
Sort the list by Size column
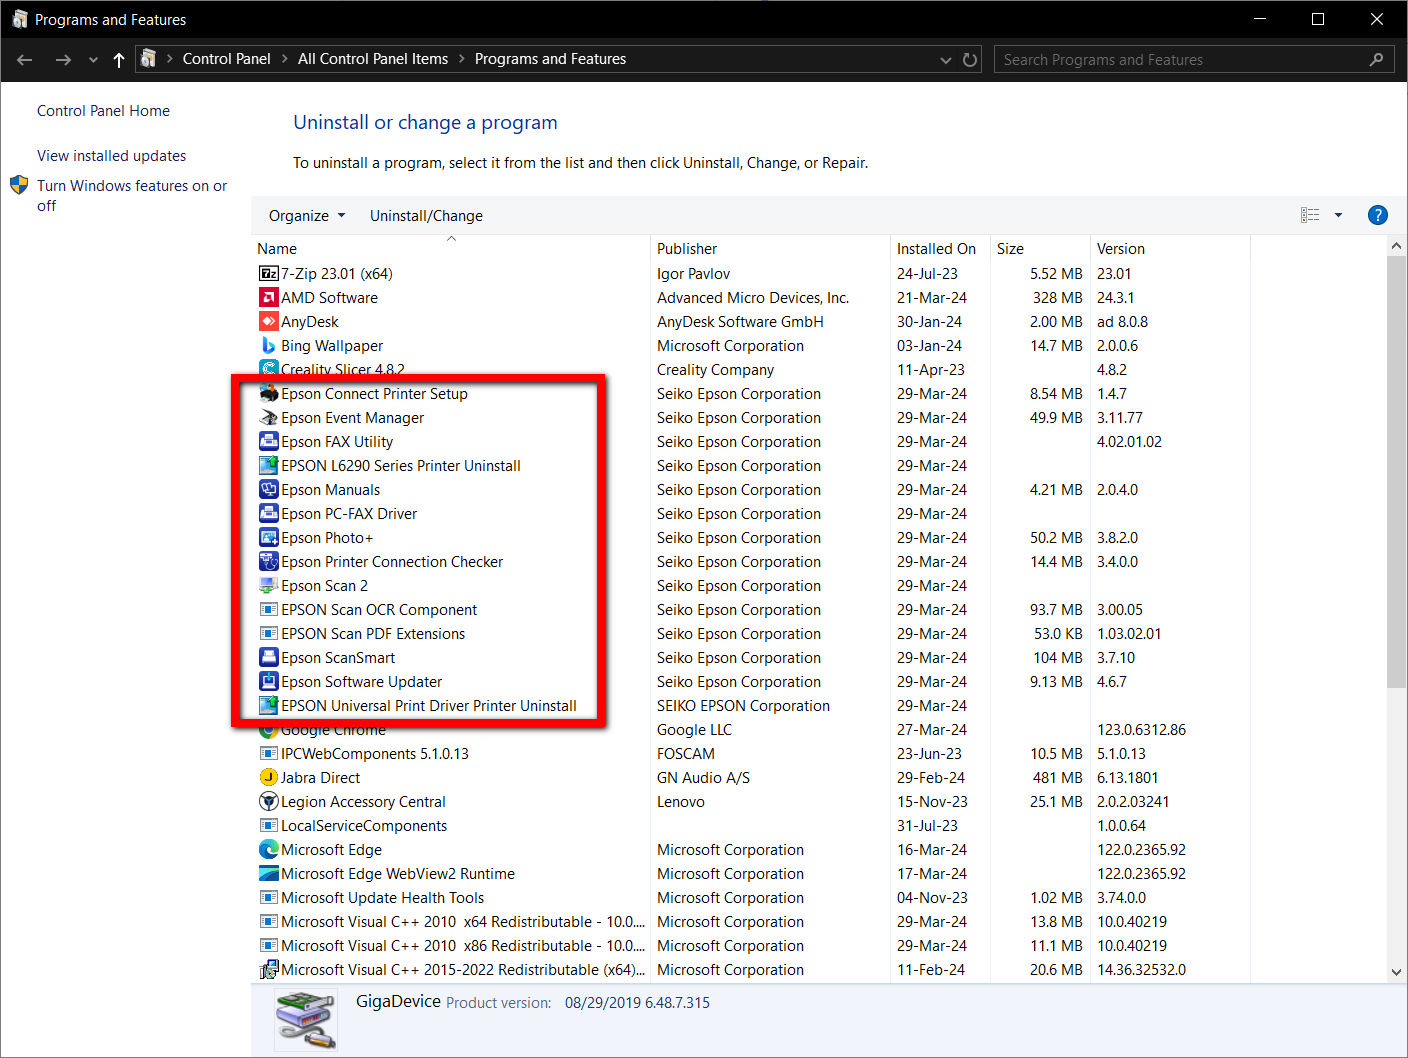1040,249
